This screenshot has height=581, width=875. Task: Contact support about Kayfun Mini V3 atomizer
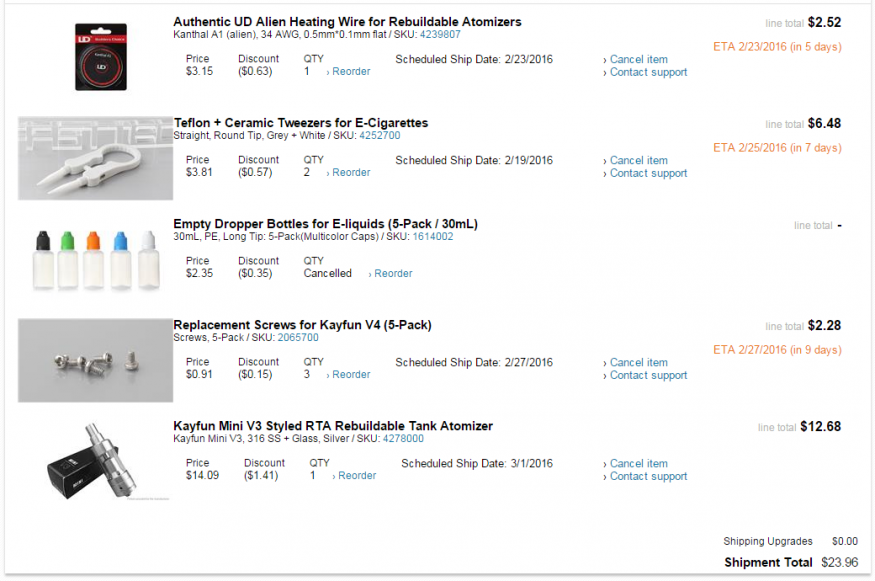(648, 476)
